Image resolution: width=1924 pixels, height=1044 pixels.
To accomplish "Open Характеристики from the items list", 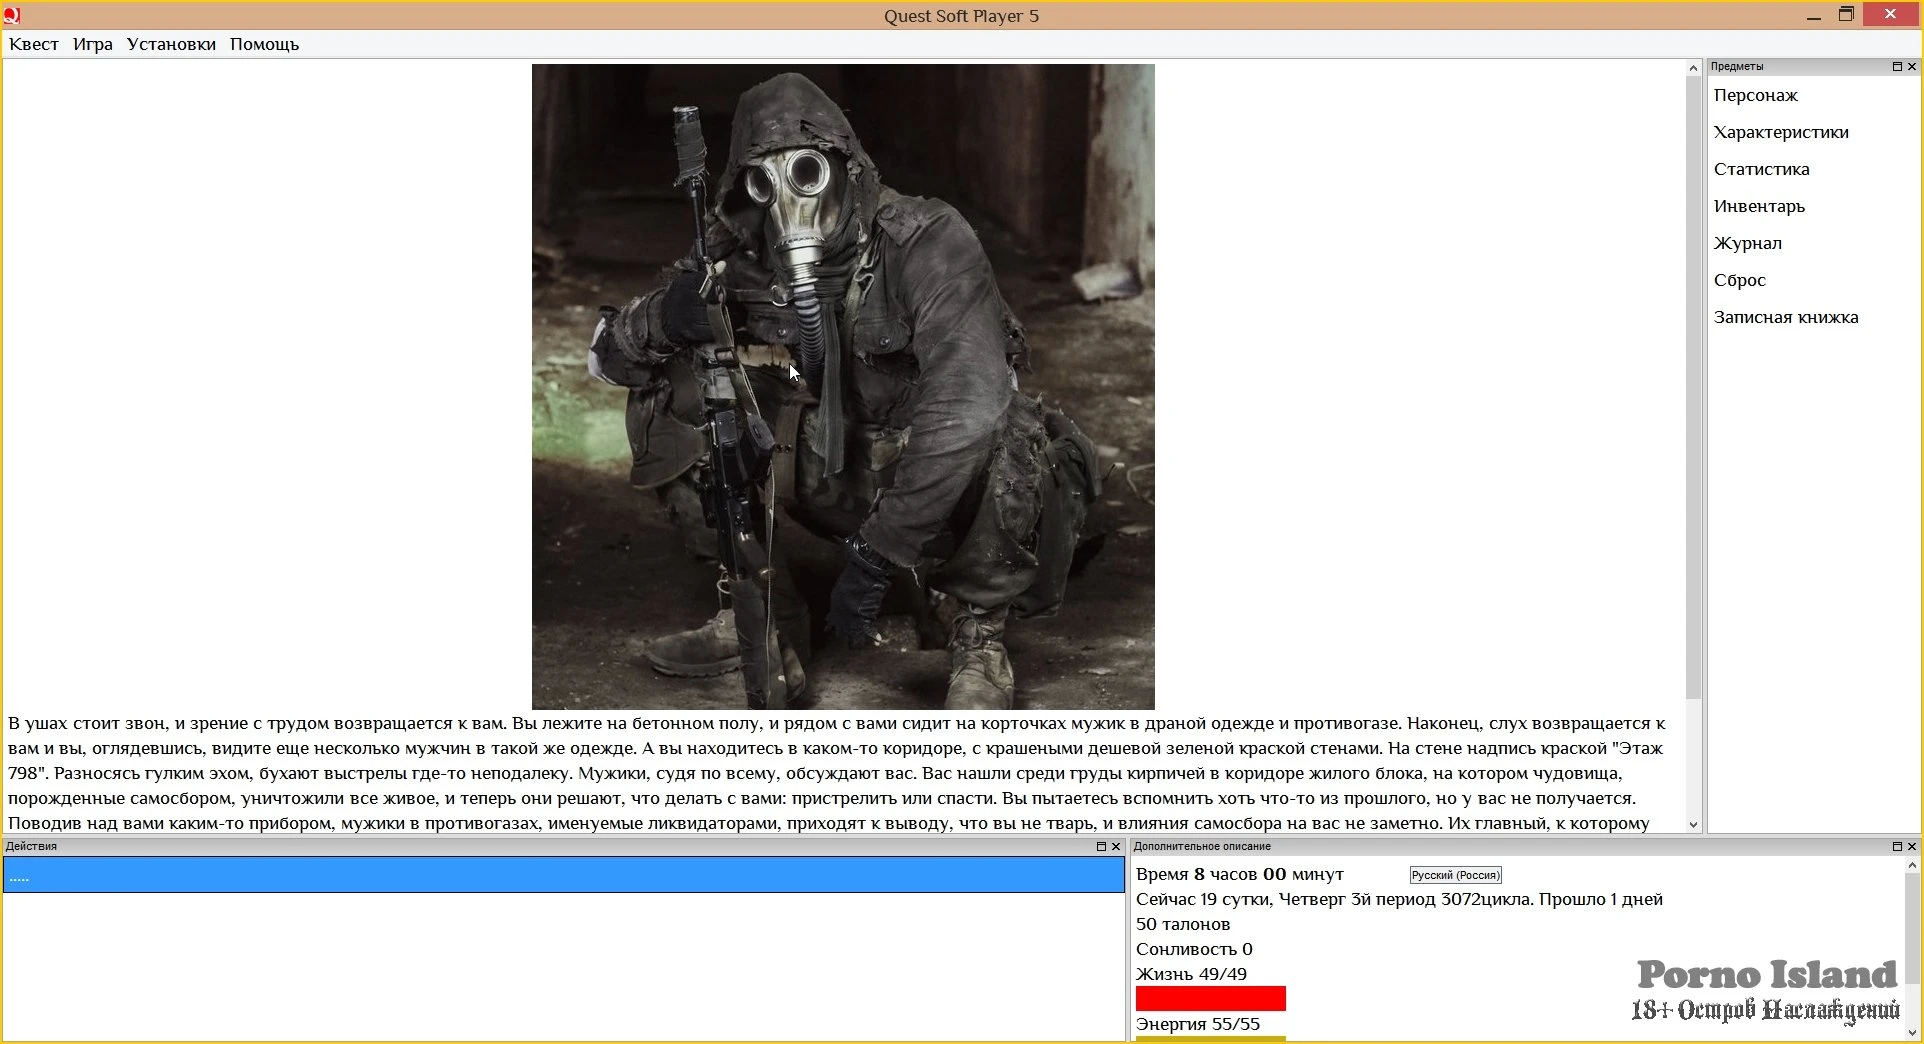I will pos(1780,133).
